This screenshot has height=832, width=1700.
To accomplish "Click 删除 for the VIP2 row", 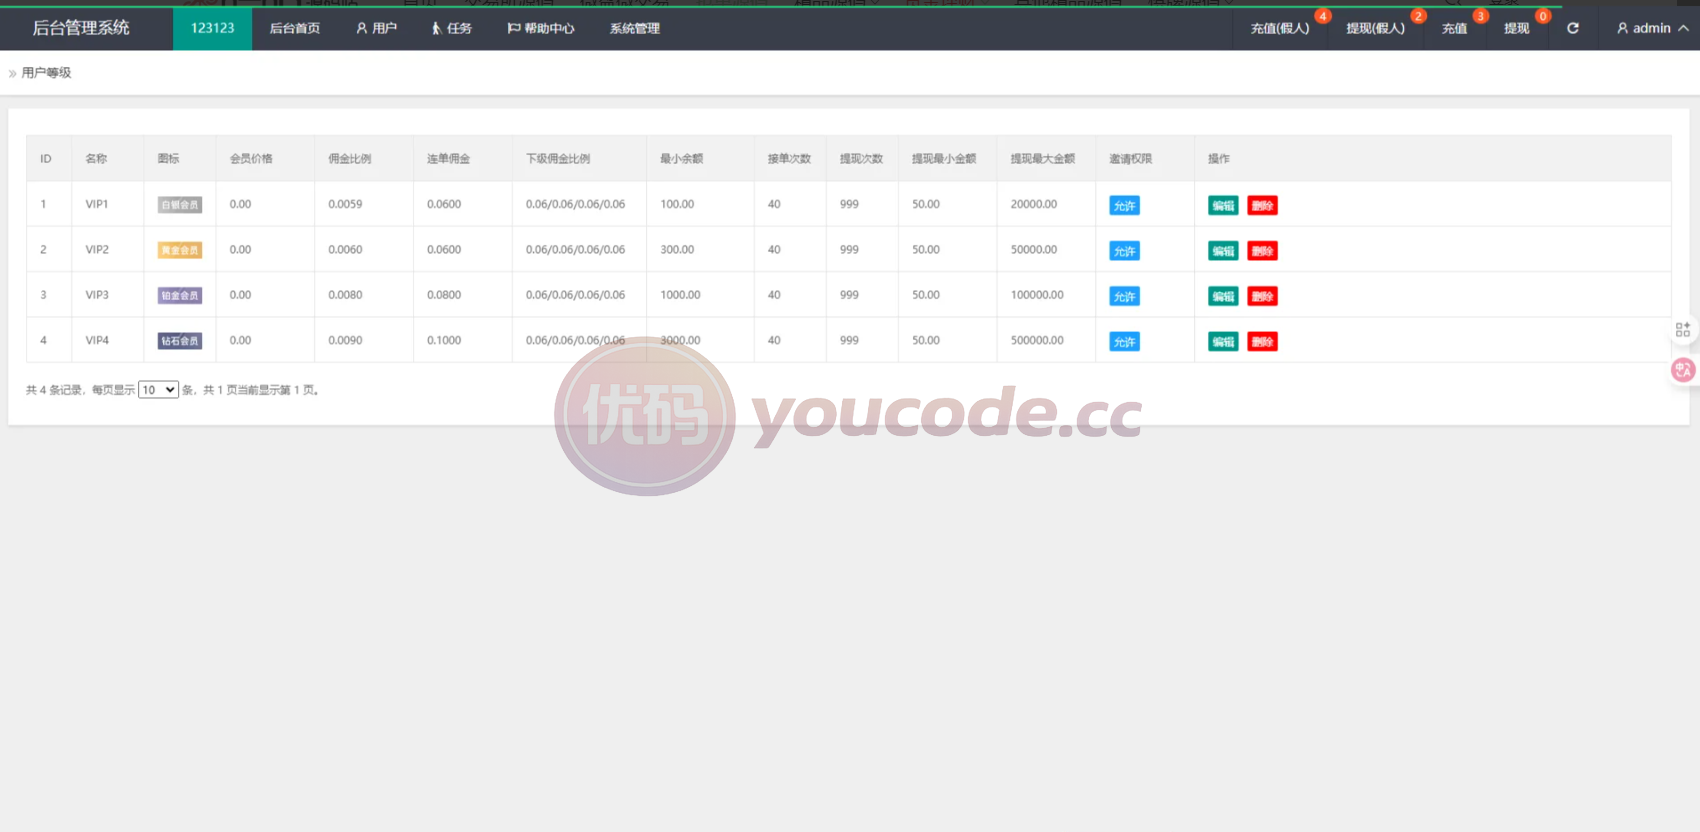I will tap(1263, 251).
